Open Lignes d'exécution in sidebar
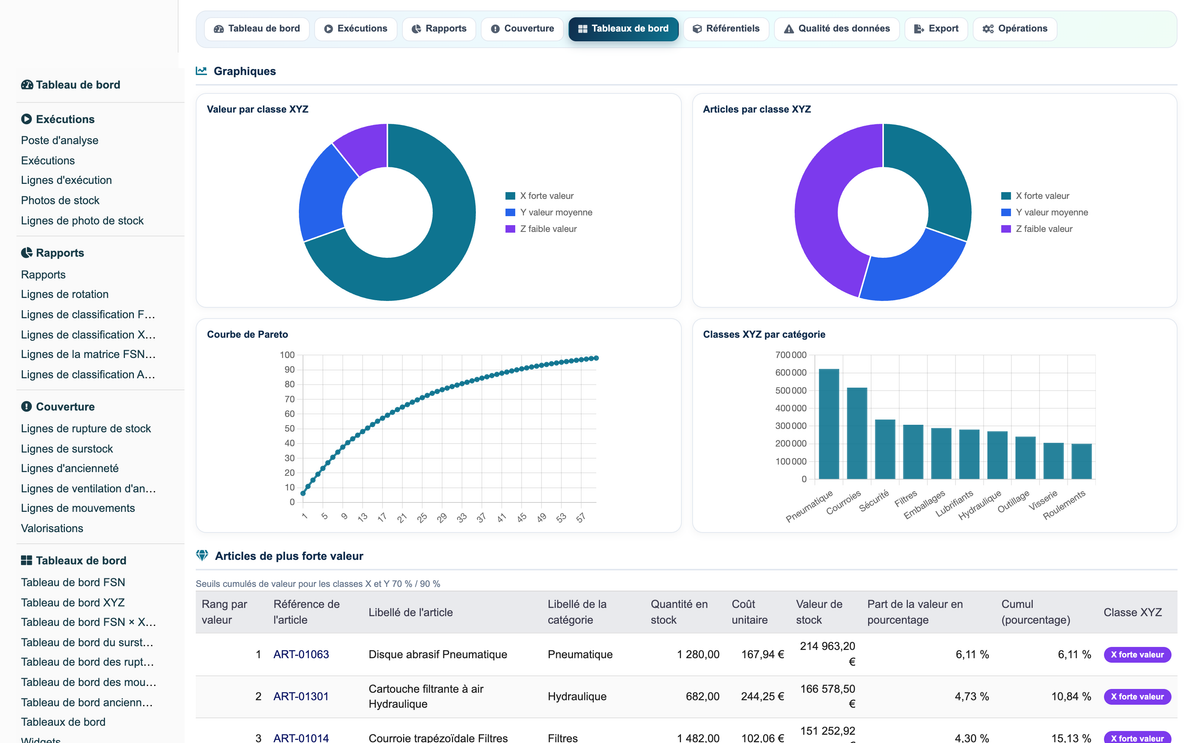Image resolution: width=1200 pixels, height=743 pixels. [x=66, y=181]
